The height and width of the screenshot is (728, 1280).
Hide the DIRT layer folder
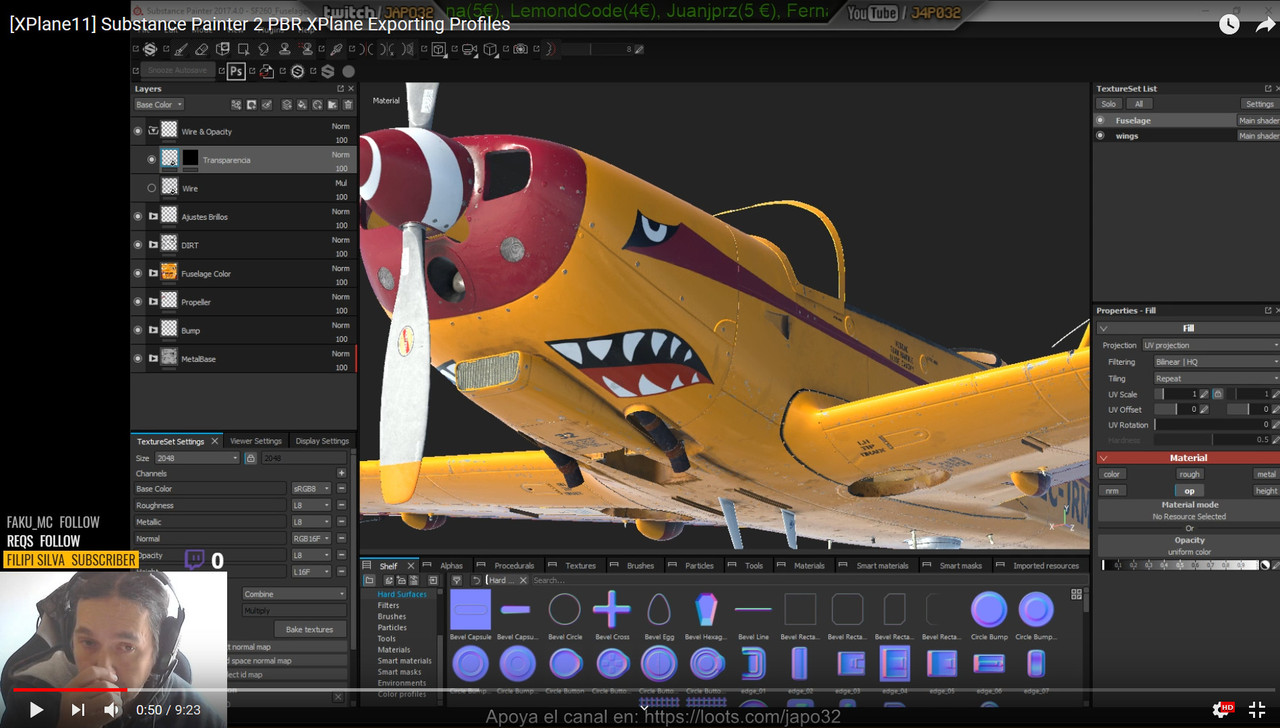[x=138, y=244]
